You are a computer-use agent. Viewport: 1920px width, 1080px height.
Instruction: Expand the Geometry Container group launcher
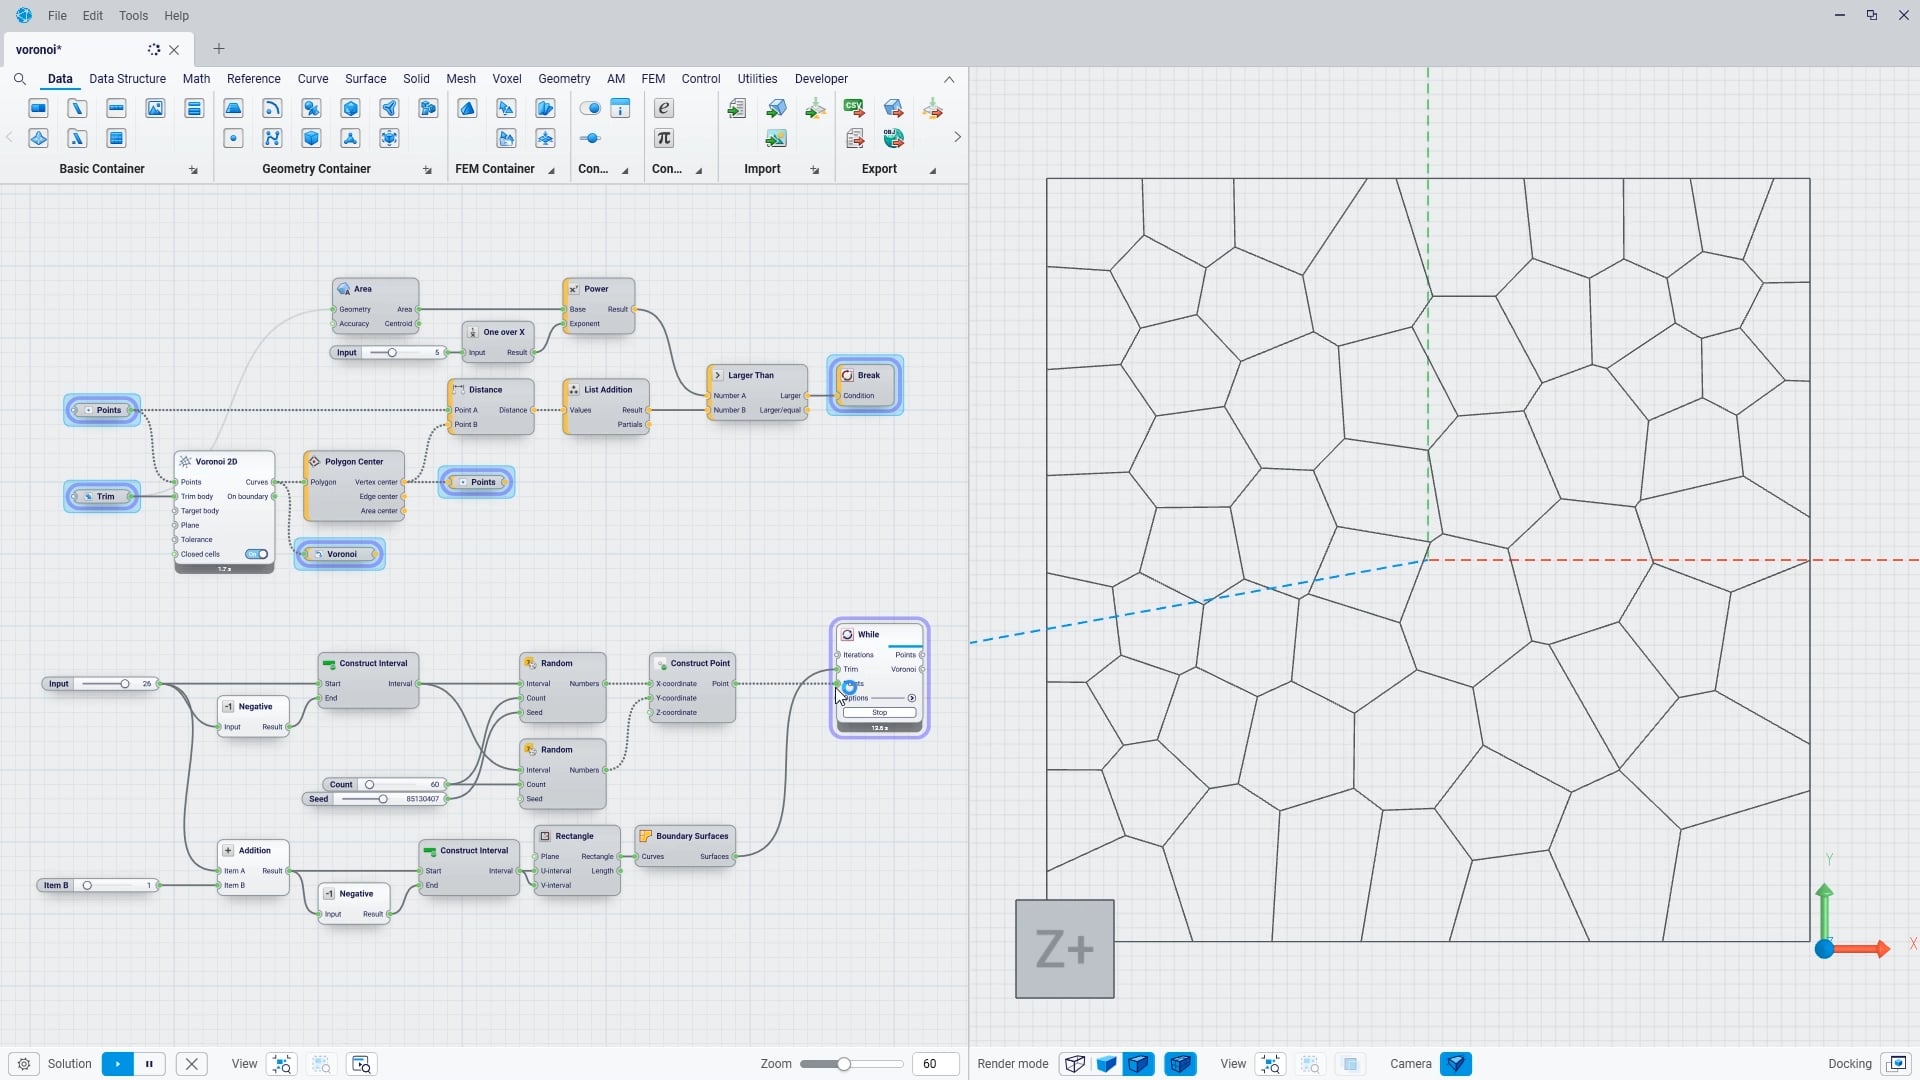point(427,170)
